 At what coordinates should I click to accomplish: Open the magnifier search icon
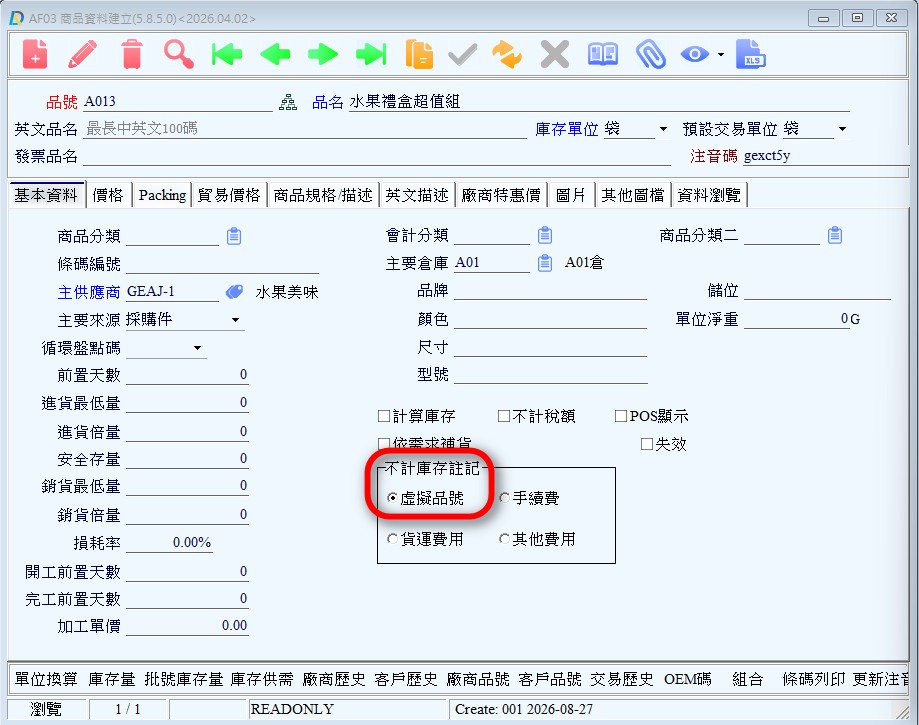pos(179,55)
